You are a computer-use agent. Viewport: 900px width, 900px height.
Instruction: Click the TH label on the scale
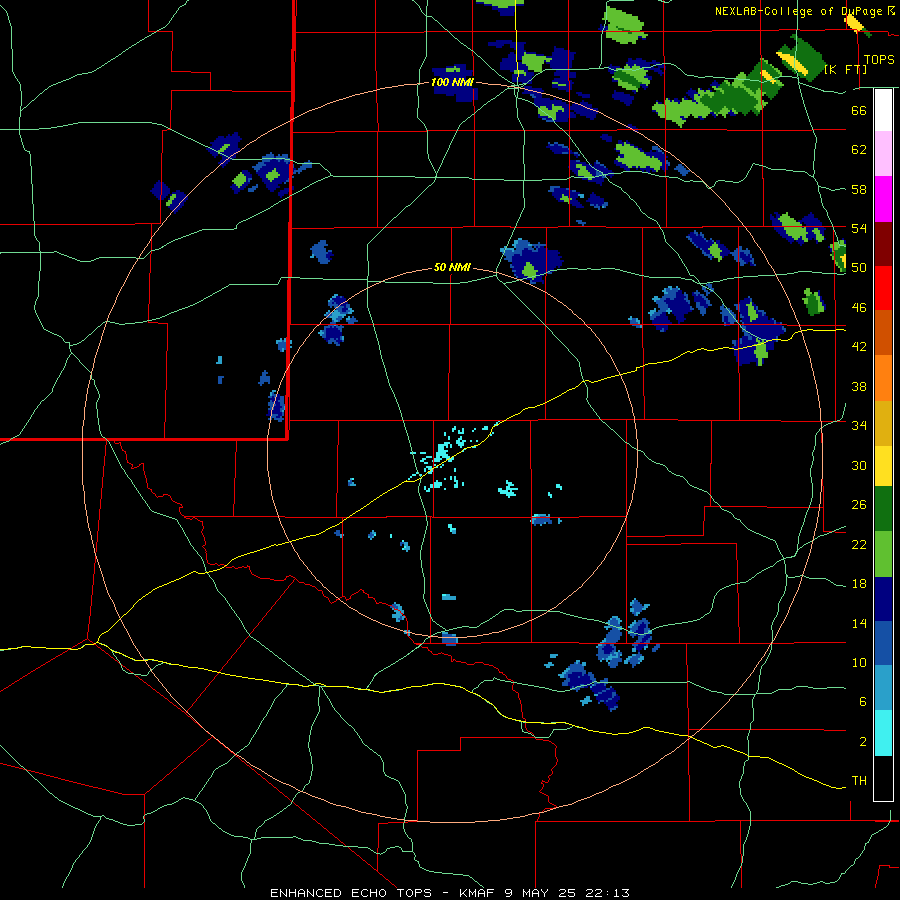859,781
